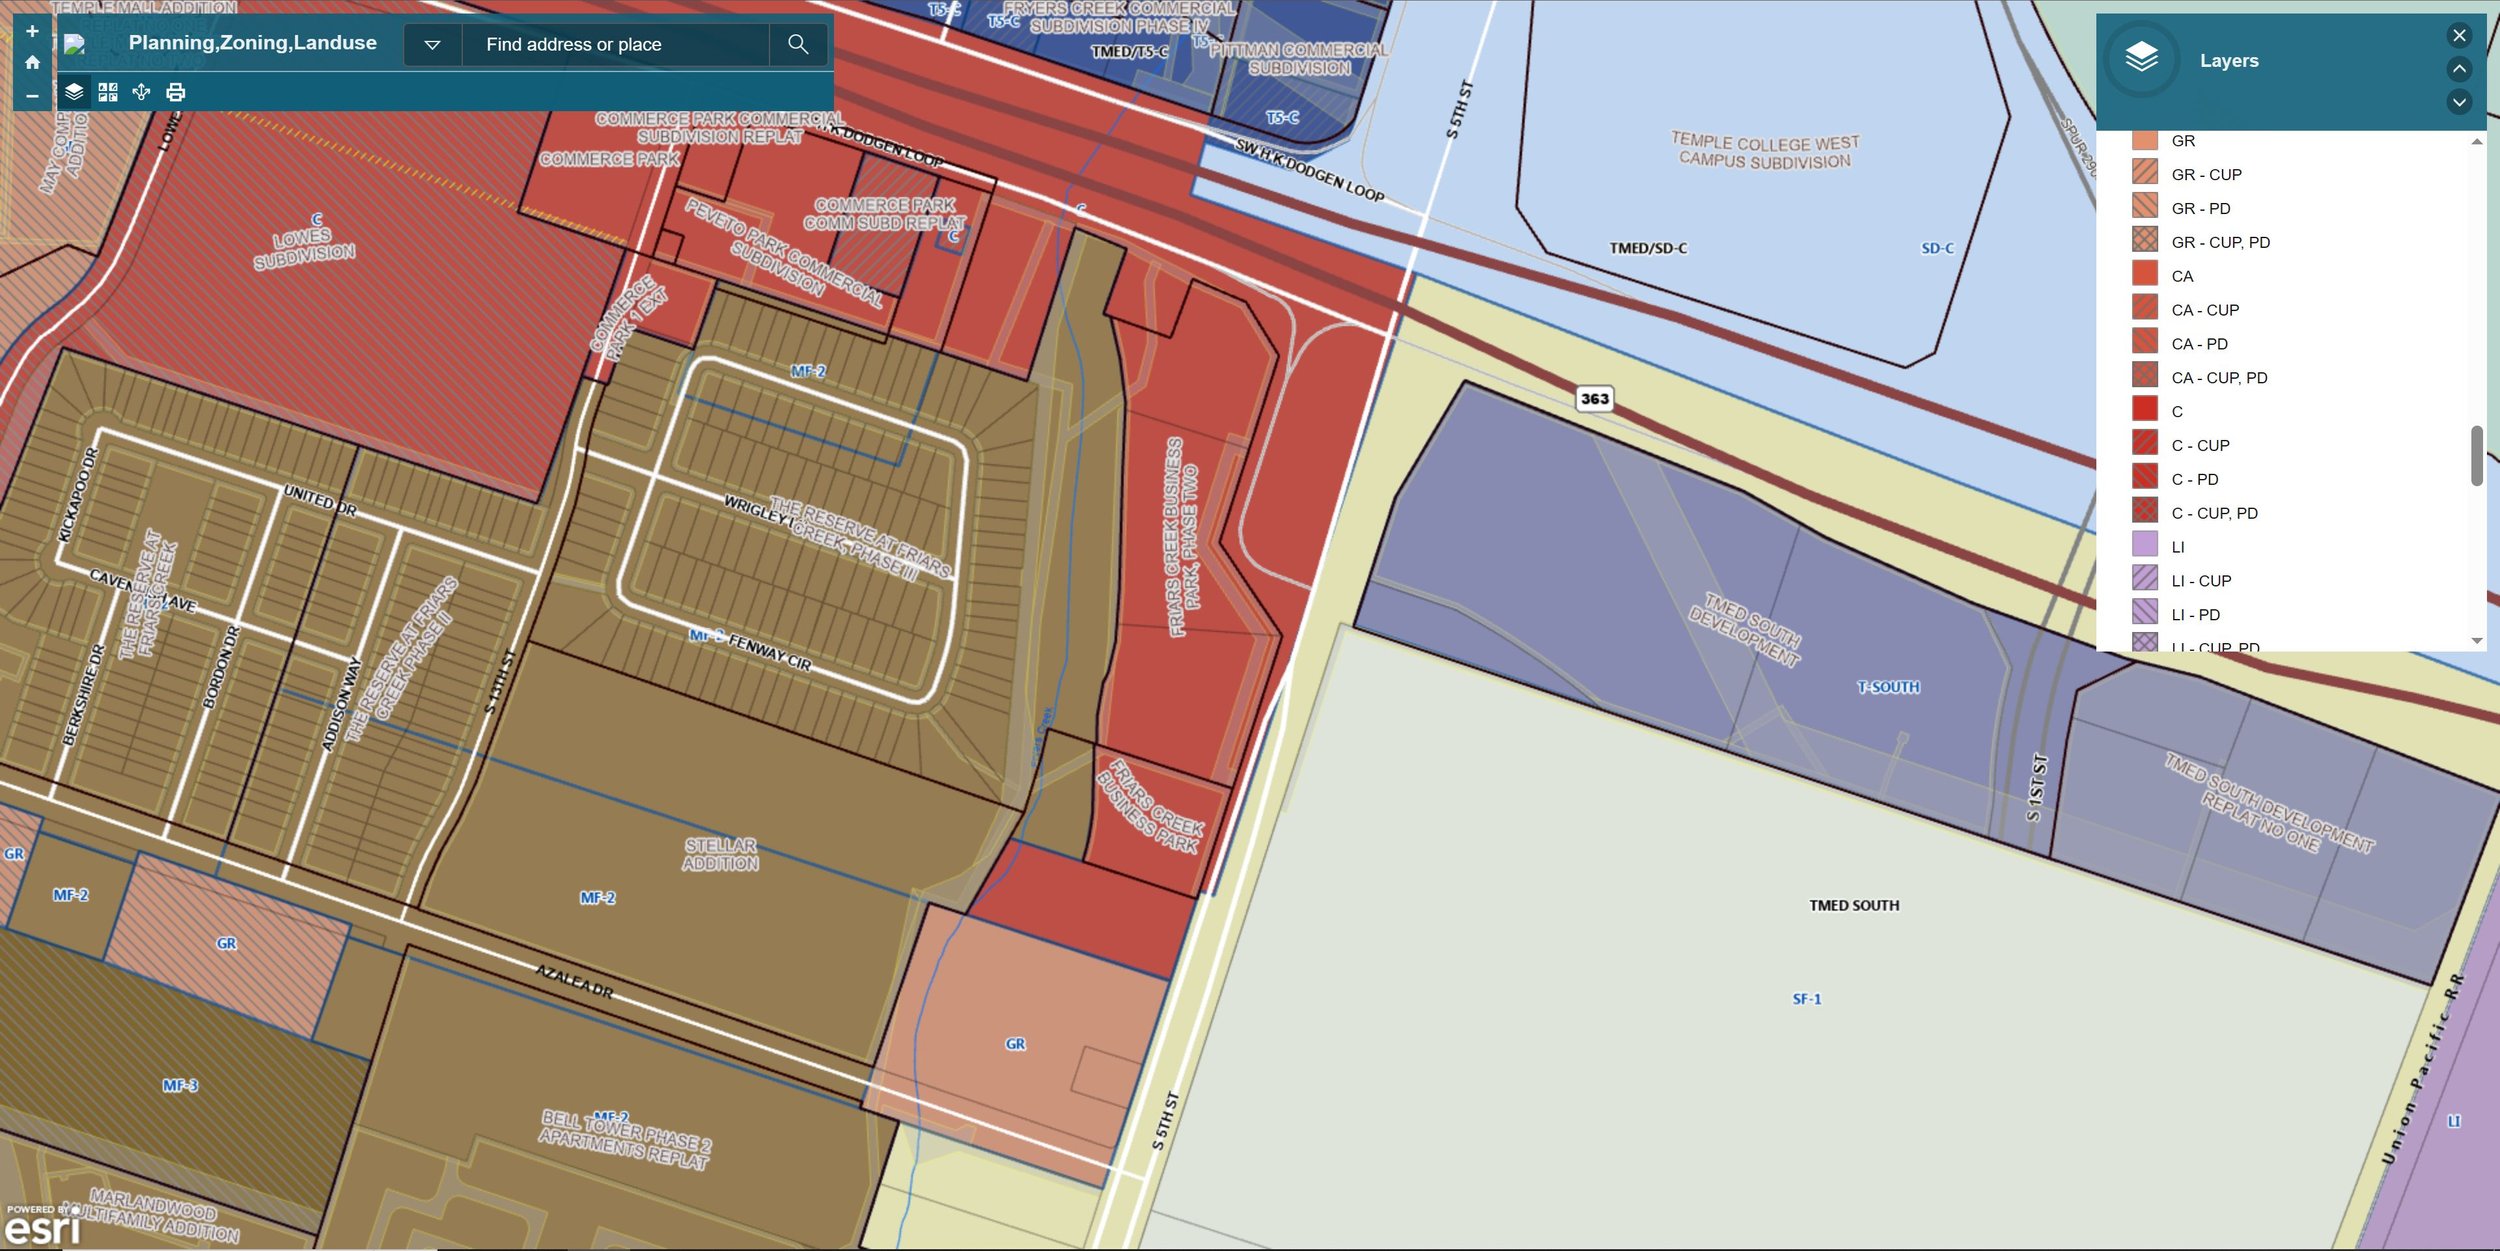This screenshot has width=2500, height=1251.
Task: Click the S 1ST ST street label
Action: pos(2037,788)
